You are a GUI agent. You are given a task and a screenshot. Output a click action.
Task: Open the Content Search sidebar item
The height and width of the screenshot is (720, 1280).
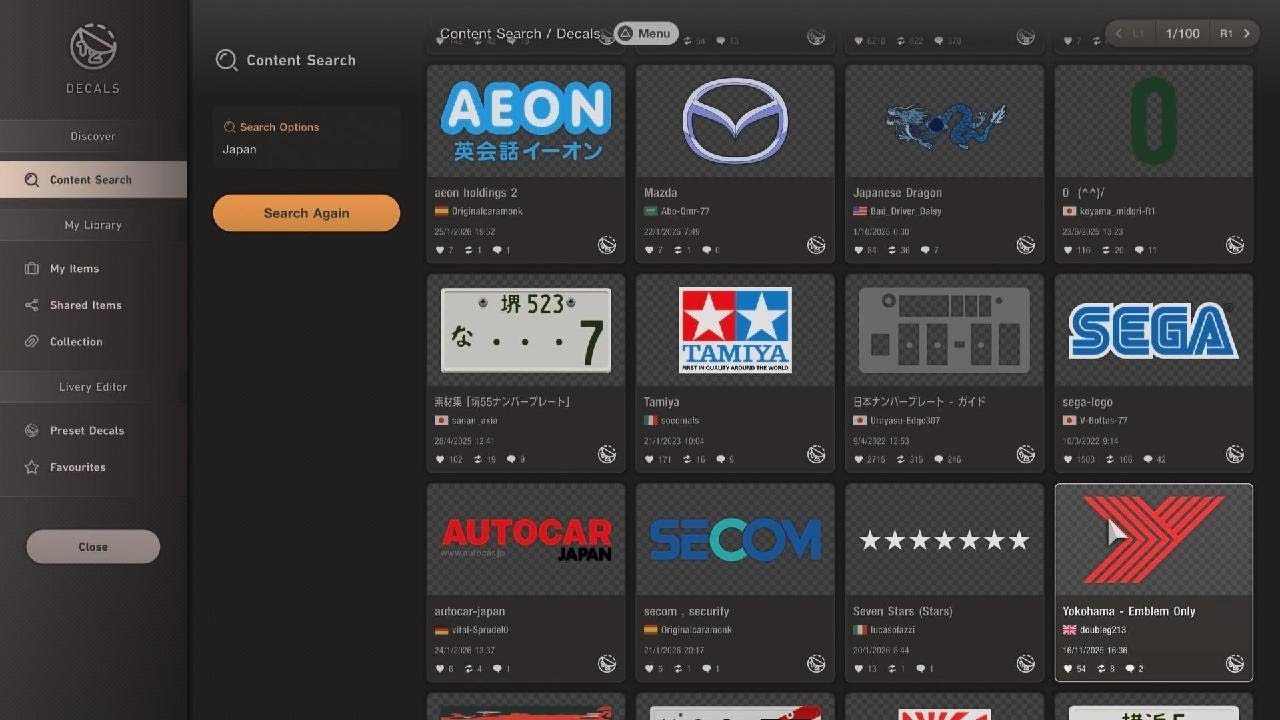93,180
